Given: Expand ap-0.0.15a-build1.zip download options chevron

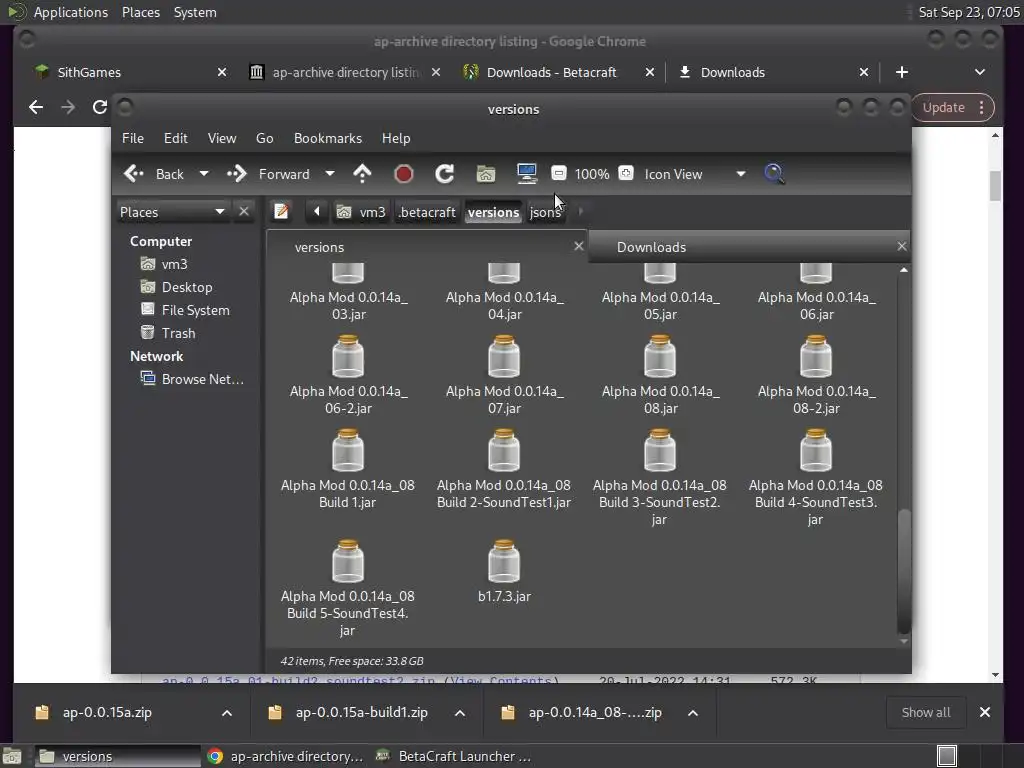Looking at the screenshot, I should point(460,713).
